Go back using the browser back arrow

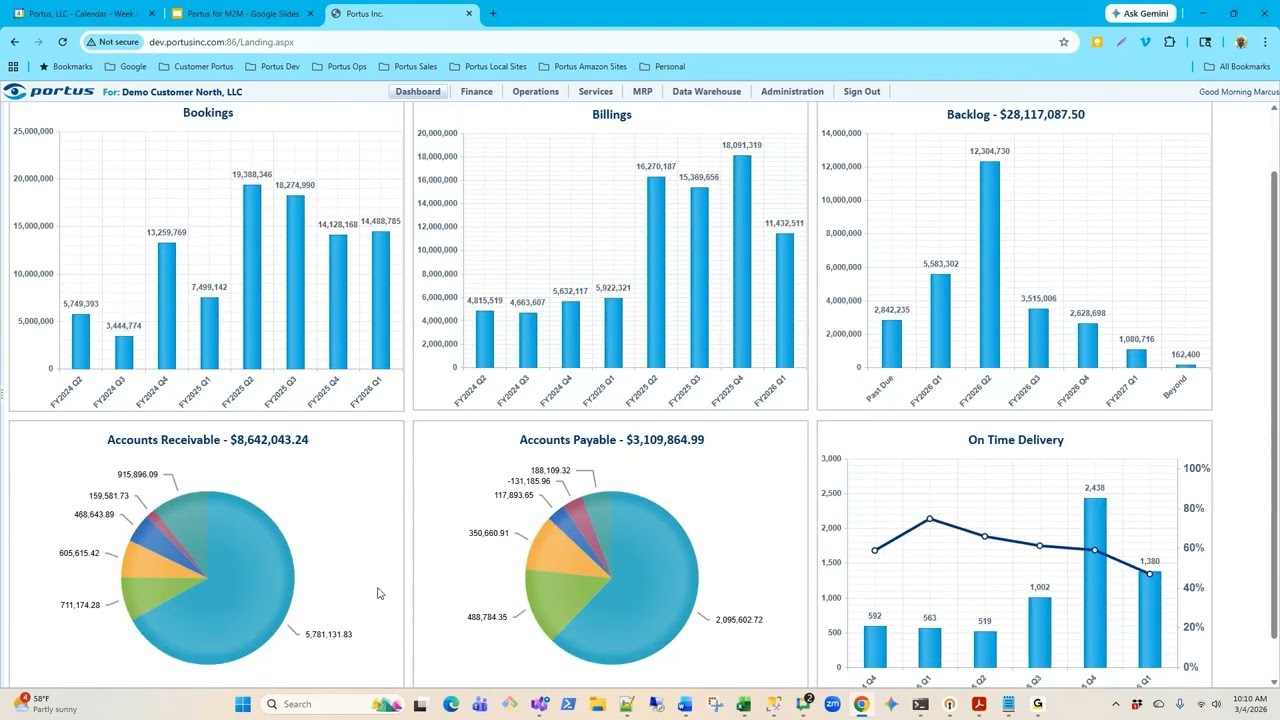14,42
